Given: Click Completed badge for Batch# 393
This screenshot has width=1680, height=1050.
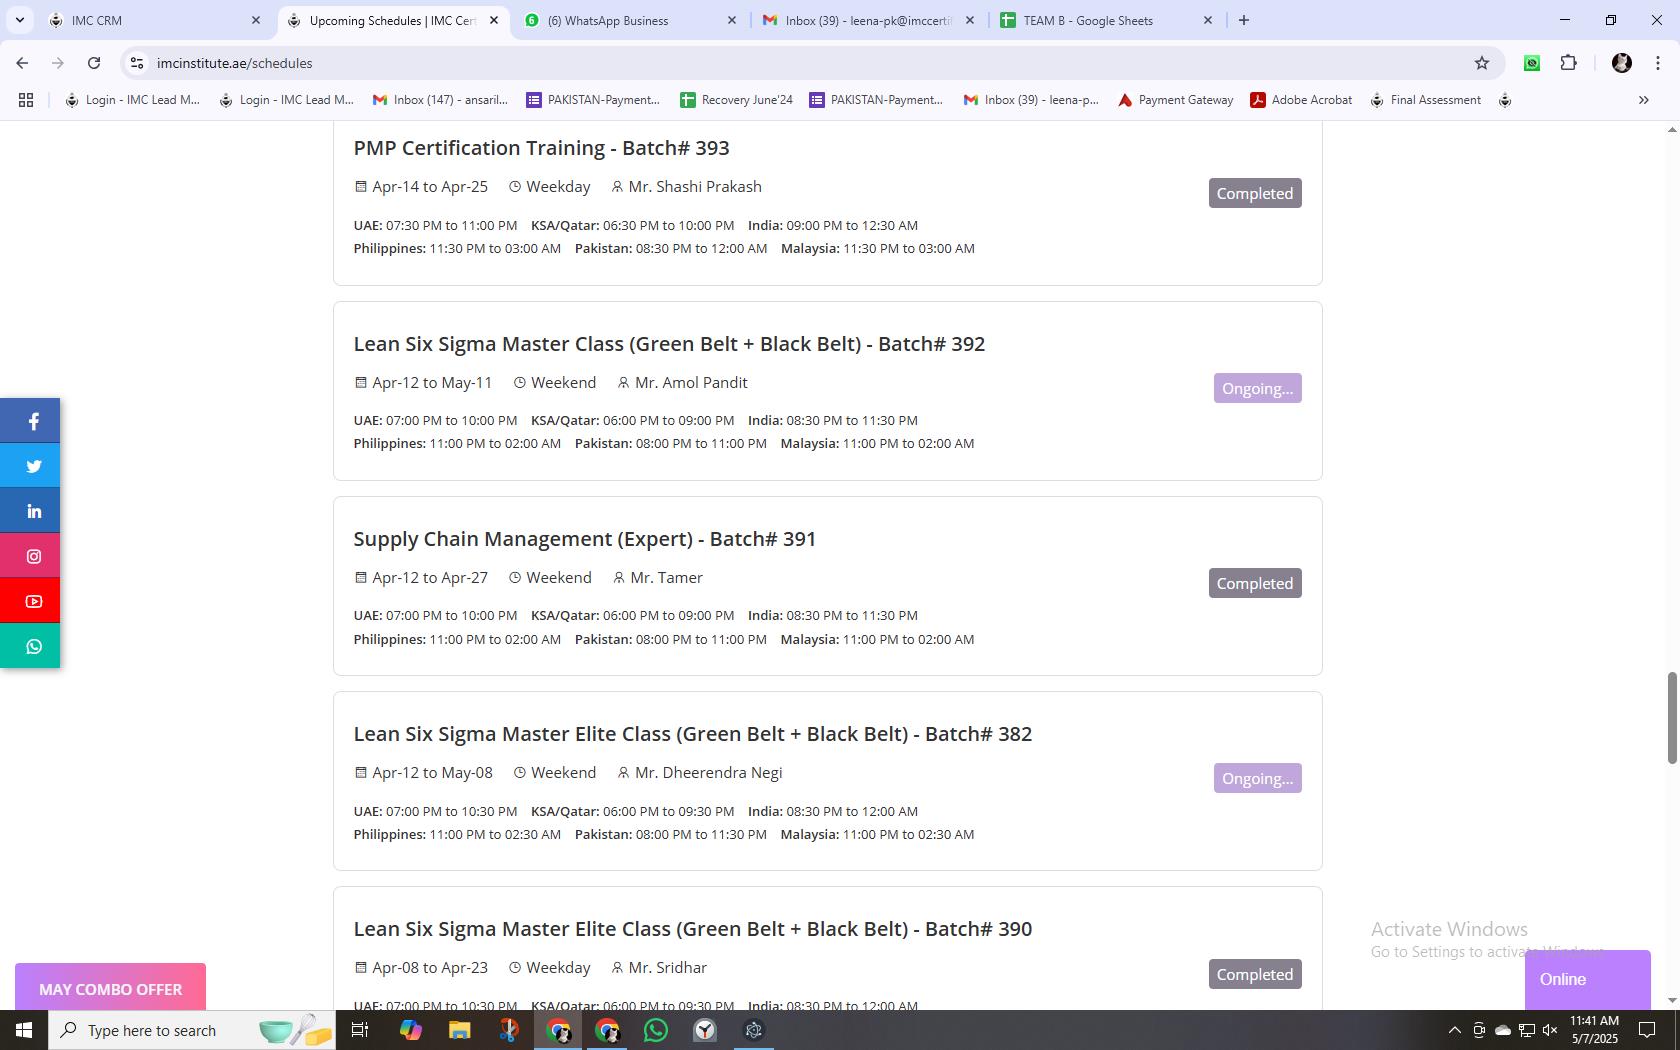Looking at the screenshot, I should click(x=1255, y=193).
